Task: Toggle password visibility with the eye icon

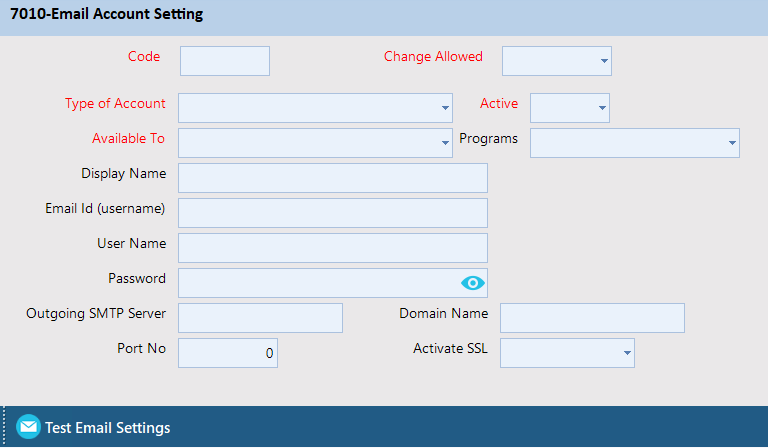Action: tap(472, 283)
